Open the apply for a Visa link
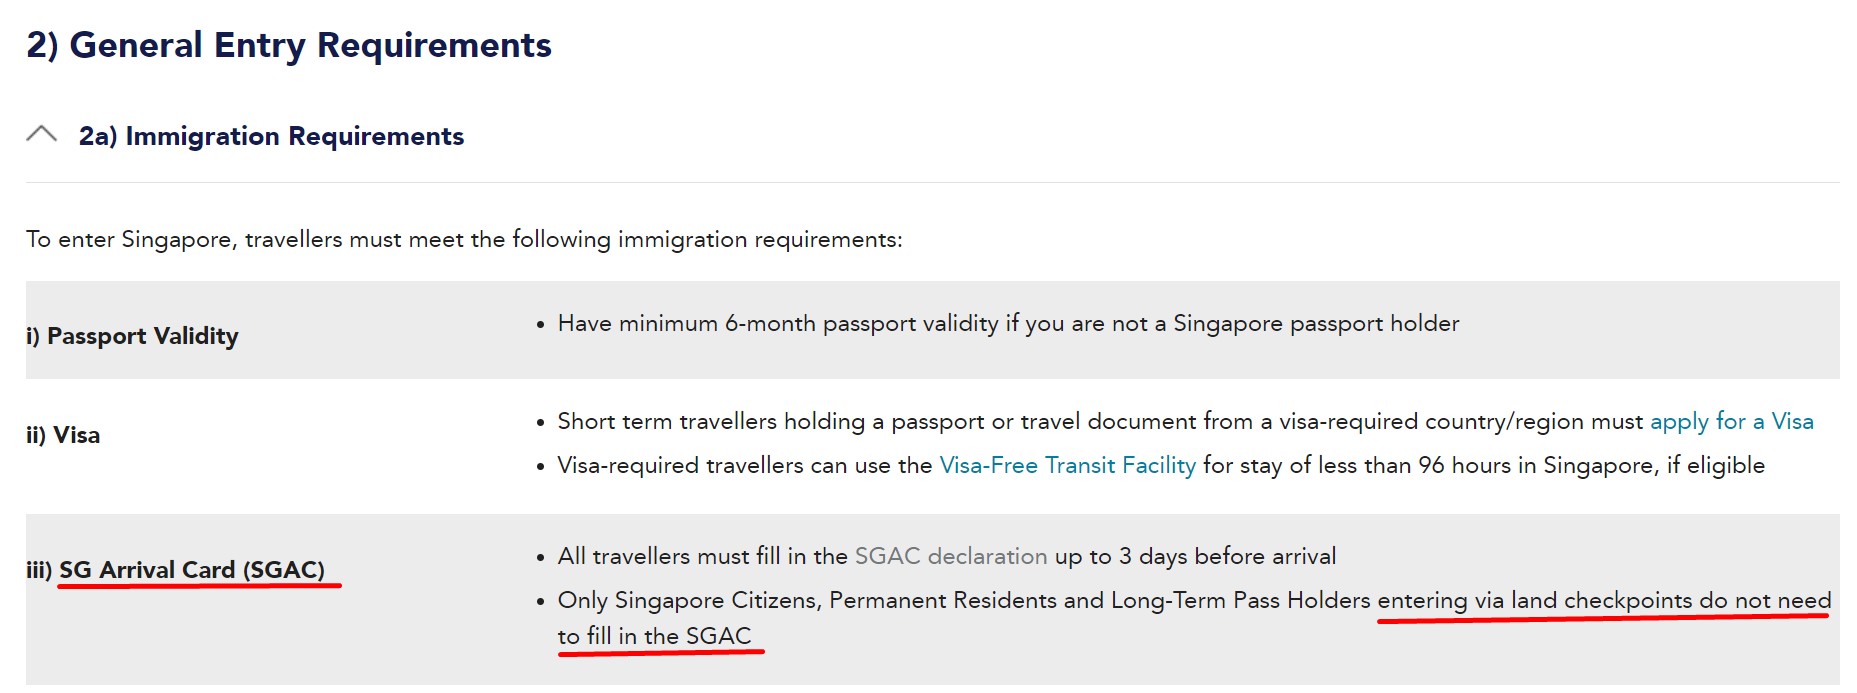The image size is (1857, 693). [x=1731, y=422]
